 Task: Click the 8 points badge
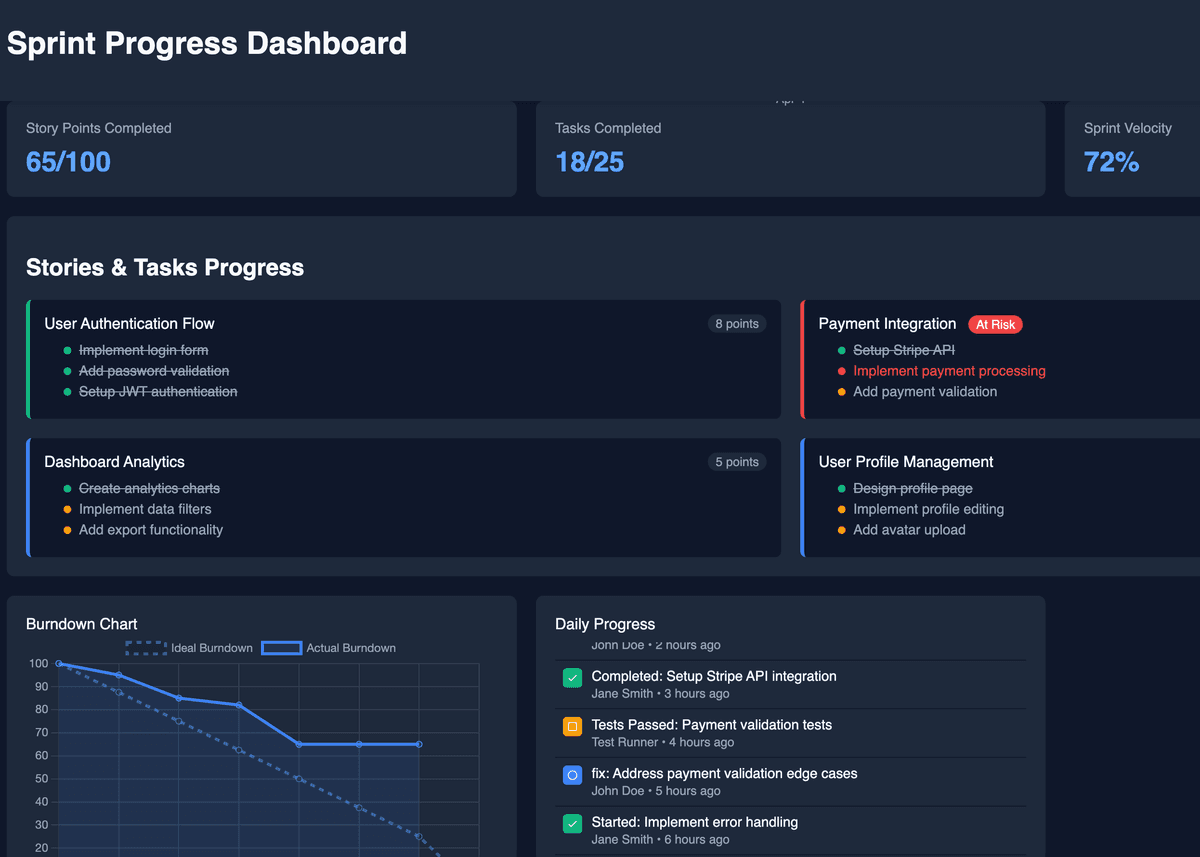tap(737, 324)
